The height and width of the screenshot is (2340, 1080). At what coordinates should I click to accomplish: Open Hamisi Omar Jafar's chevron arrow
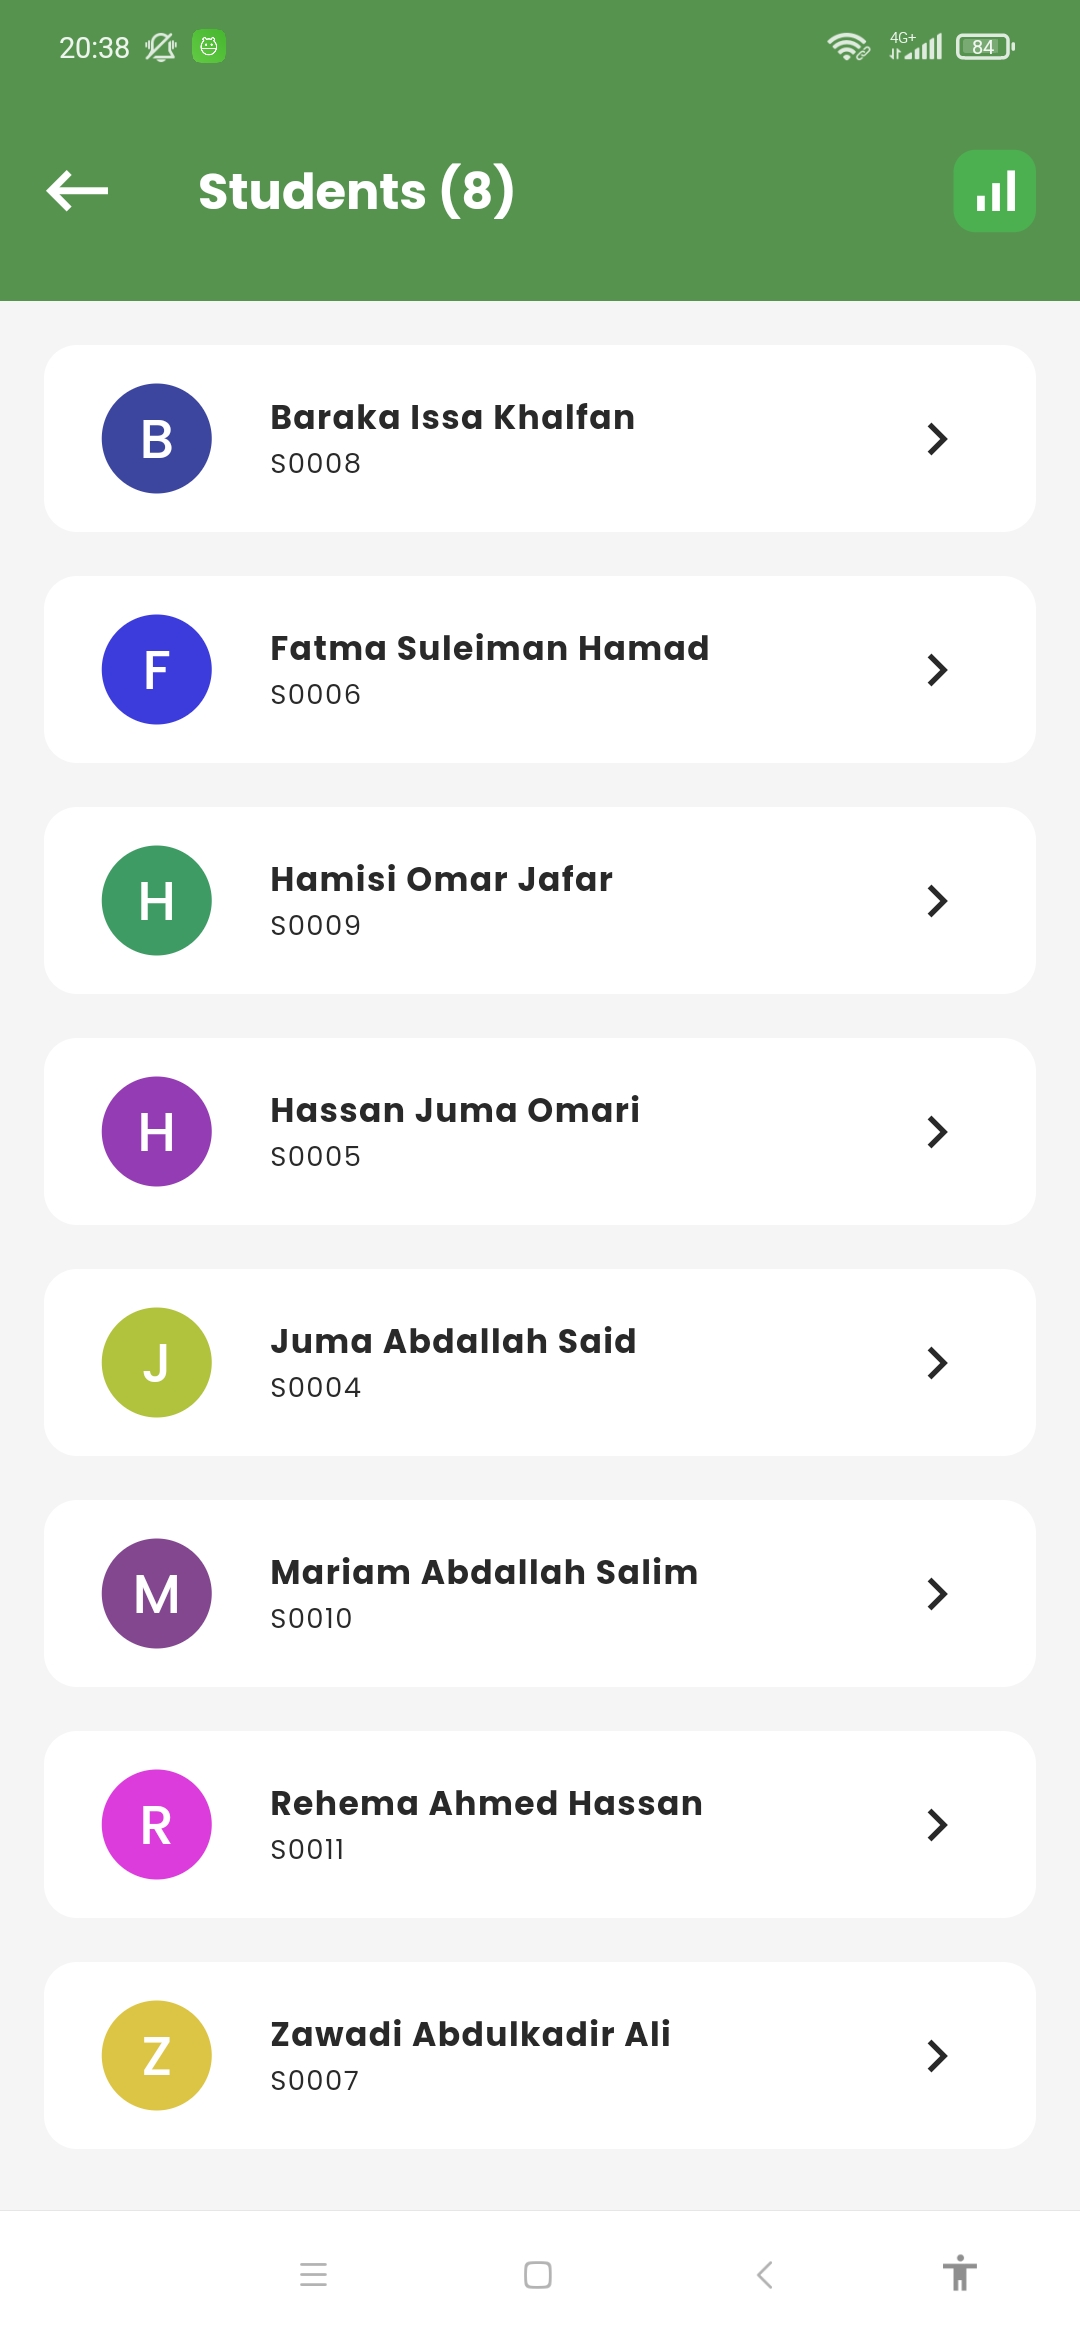(937, 901)
